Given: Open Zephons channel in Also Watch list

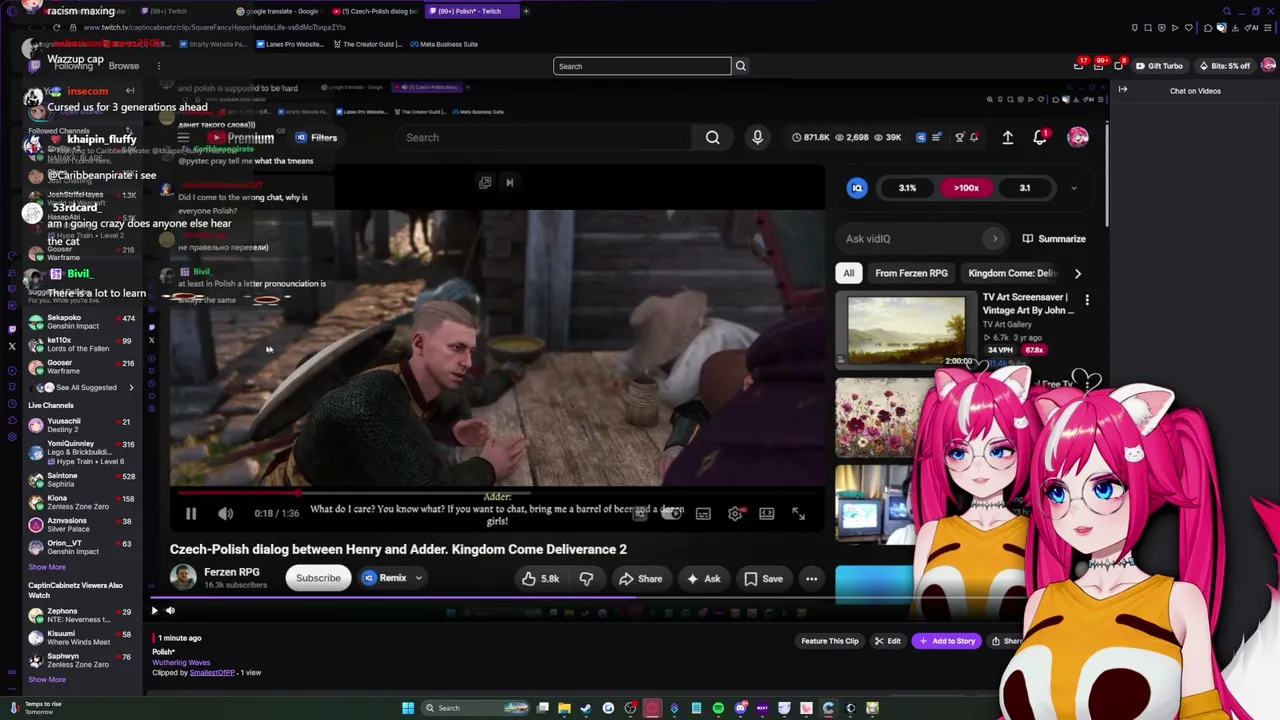Looking at the screenshot, I should [80, 615].
